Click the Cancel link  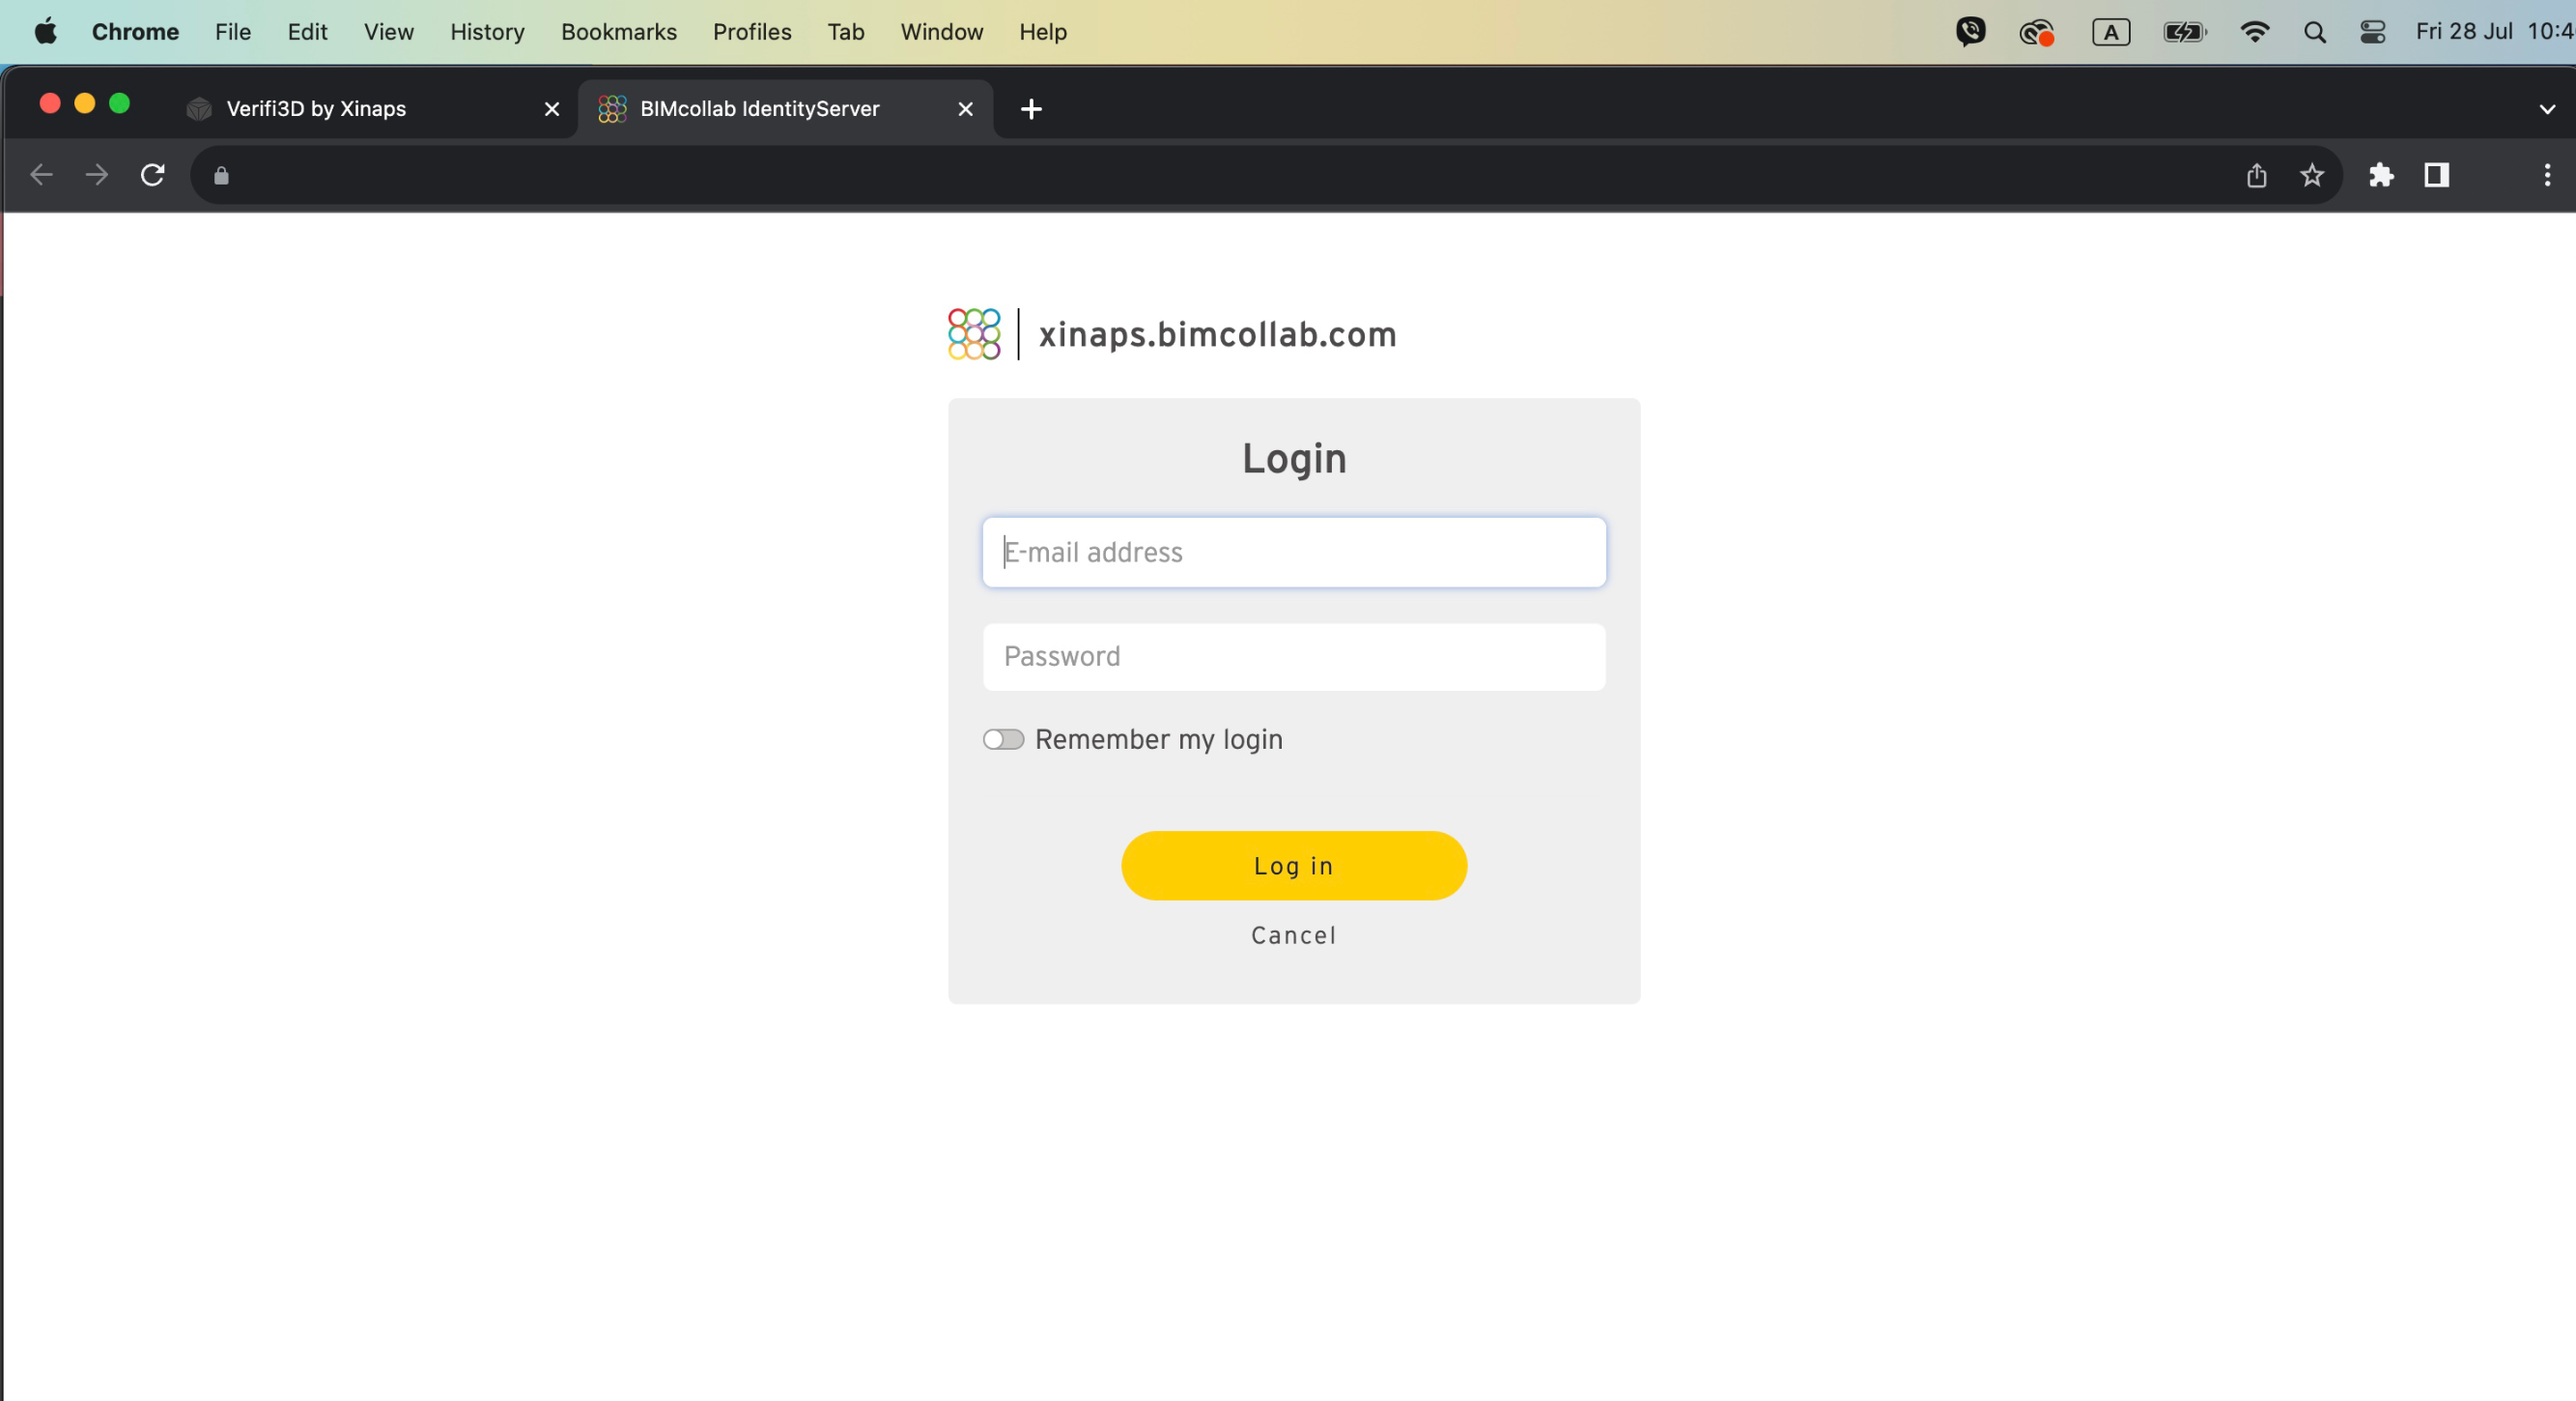[x=1294, y=935]
